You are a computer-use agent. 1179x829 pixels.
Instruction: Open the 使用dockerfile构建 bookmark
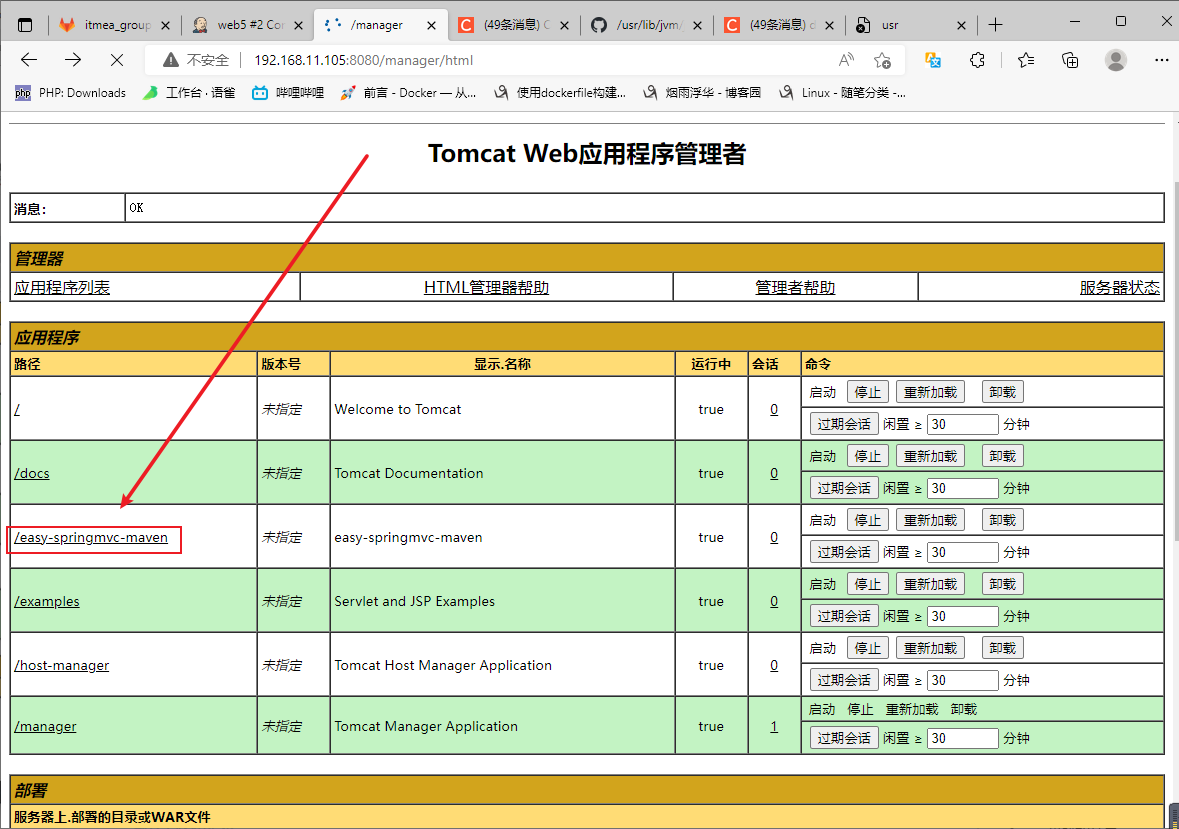(559, 92)
